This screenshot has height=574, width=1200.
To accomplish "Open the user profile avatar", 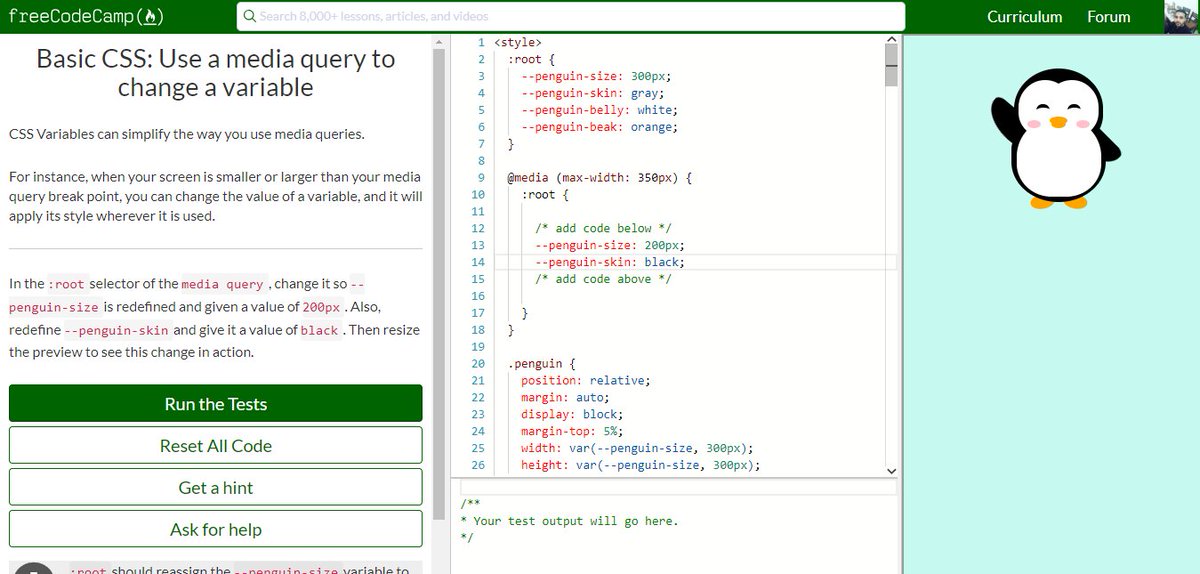I will pyautogui.click(x=1181, y=16).
